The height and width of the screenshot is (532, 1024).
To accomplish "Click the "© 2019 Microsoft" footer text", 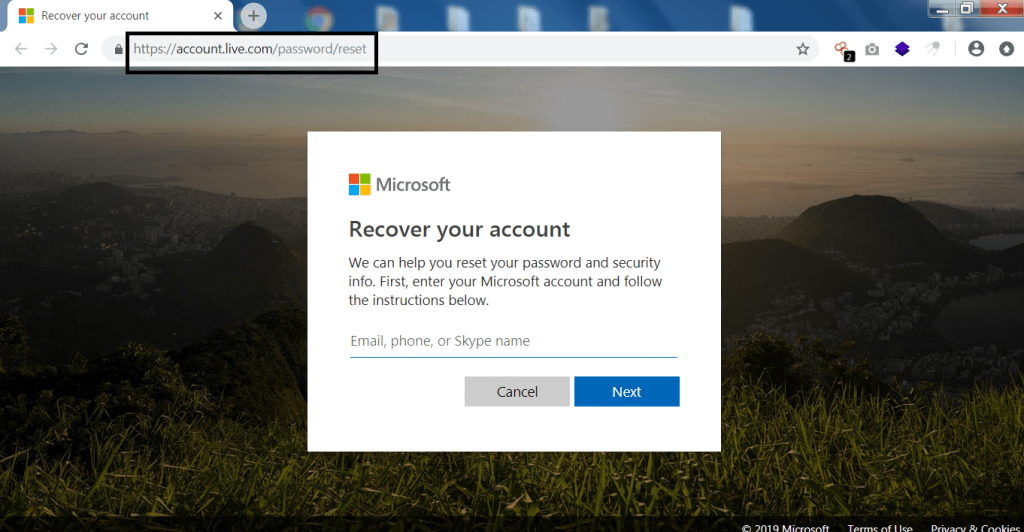I will [x=785, y=527].
